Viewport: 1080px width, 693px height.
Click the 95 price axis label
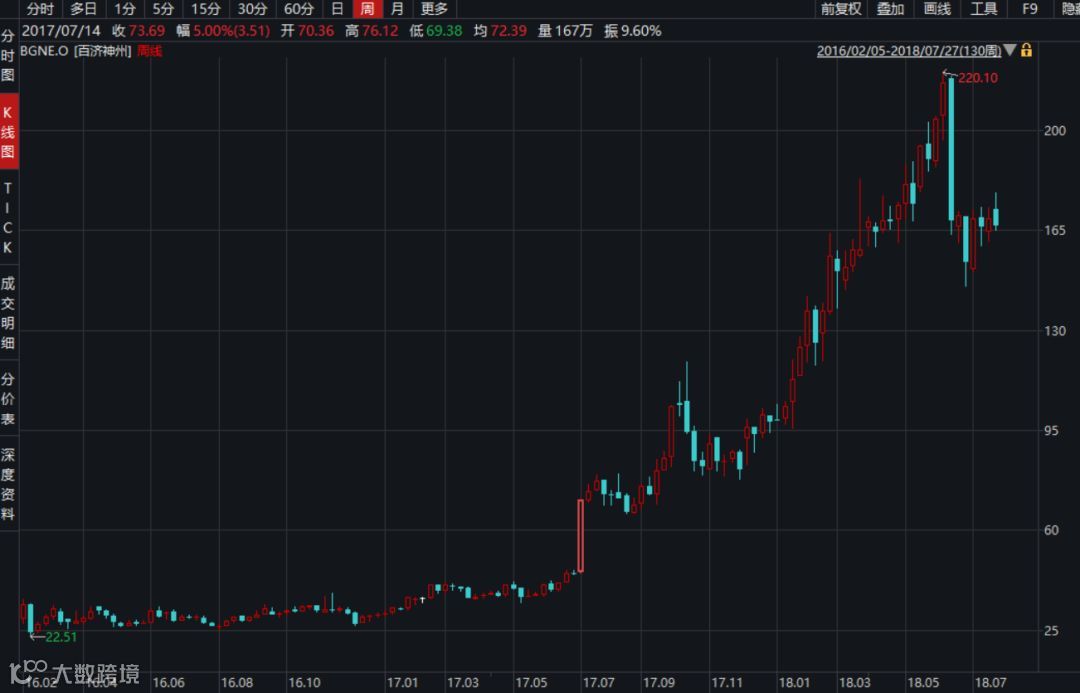(1051, 431)
